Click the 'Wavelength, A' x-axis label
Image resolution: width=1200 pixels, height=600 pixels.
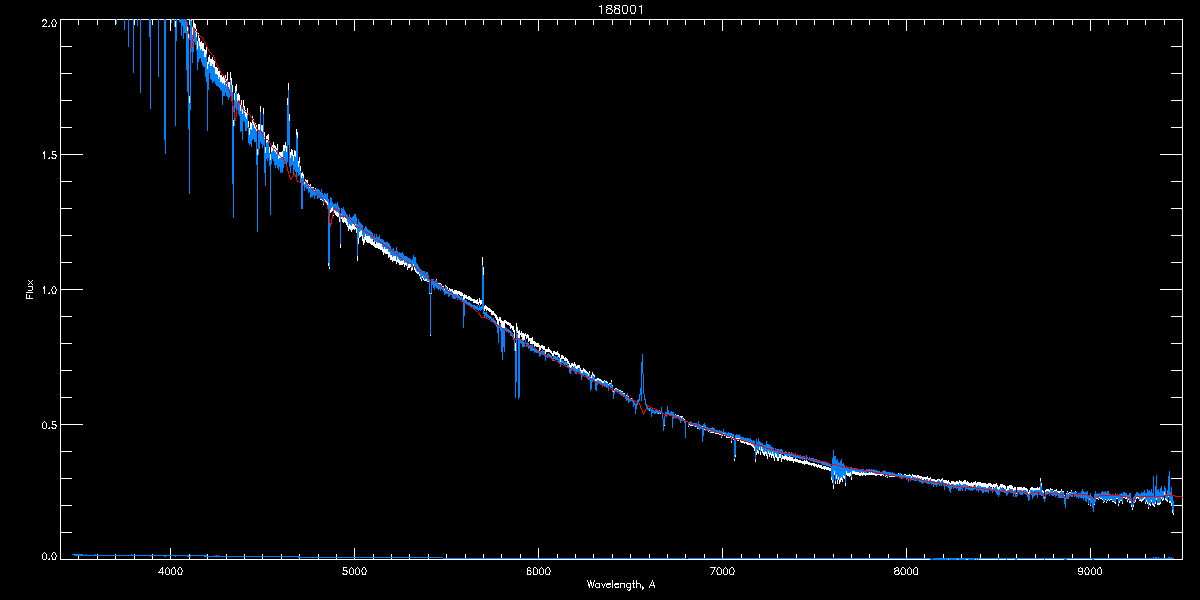click(621, 584)
